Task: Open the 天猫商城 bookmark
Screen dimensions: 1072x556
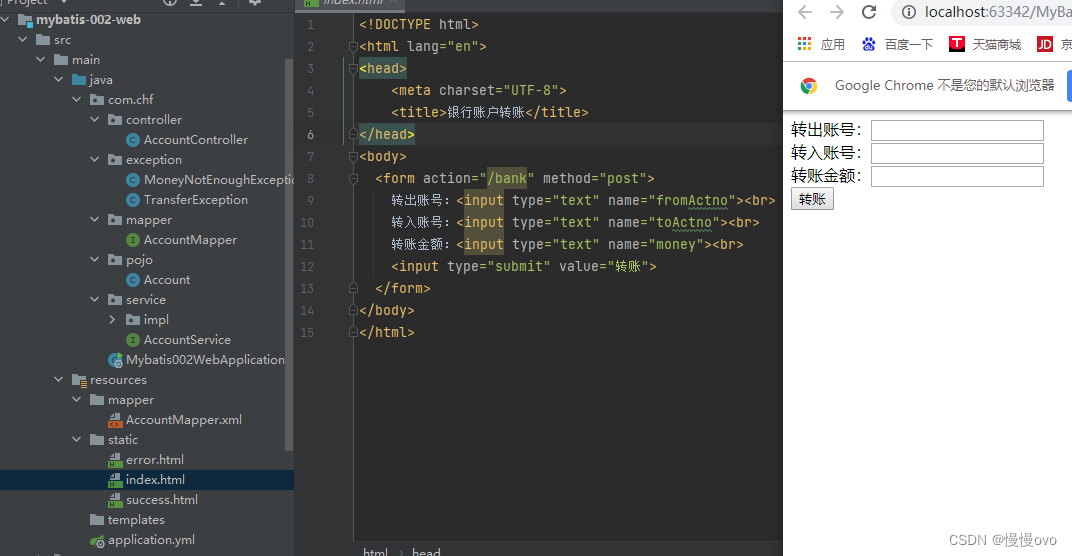Action: [985, 44]
